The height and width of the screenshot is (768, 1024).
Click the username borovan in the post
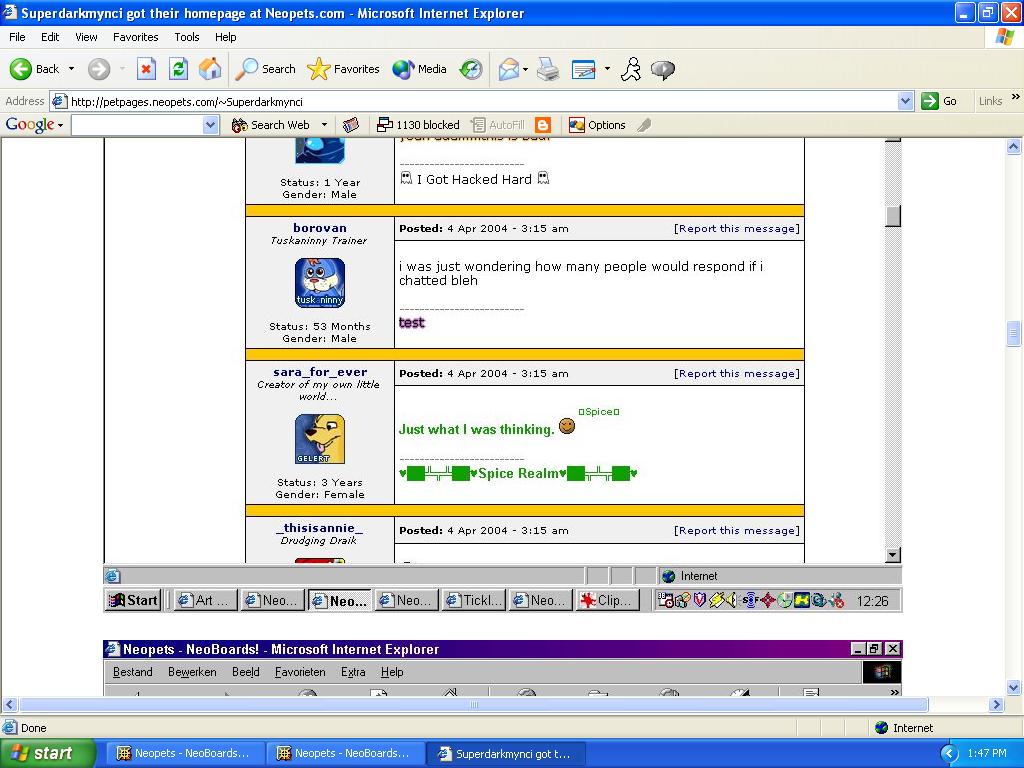[x=320, y=228]
